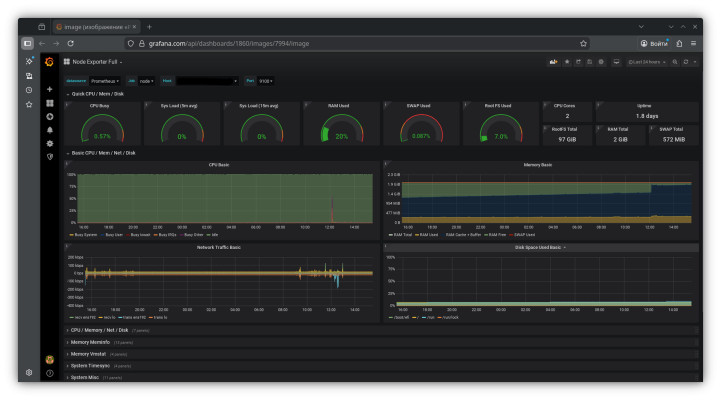Open the Dashboards grid icon in sidebar

49,103
